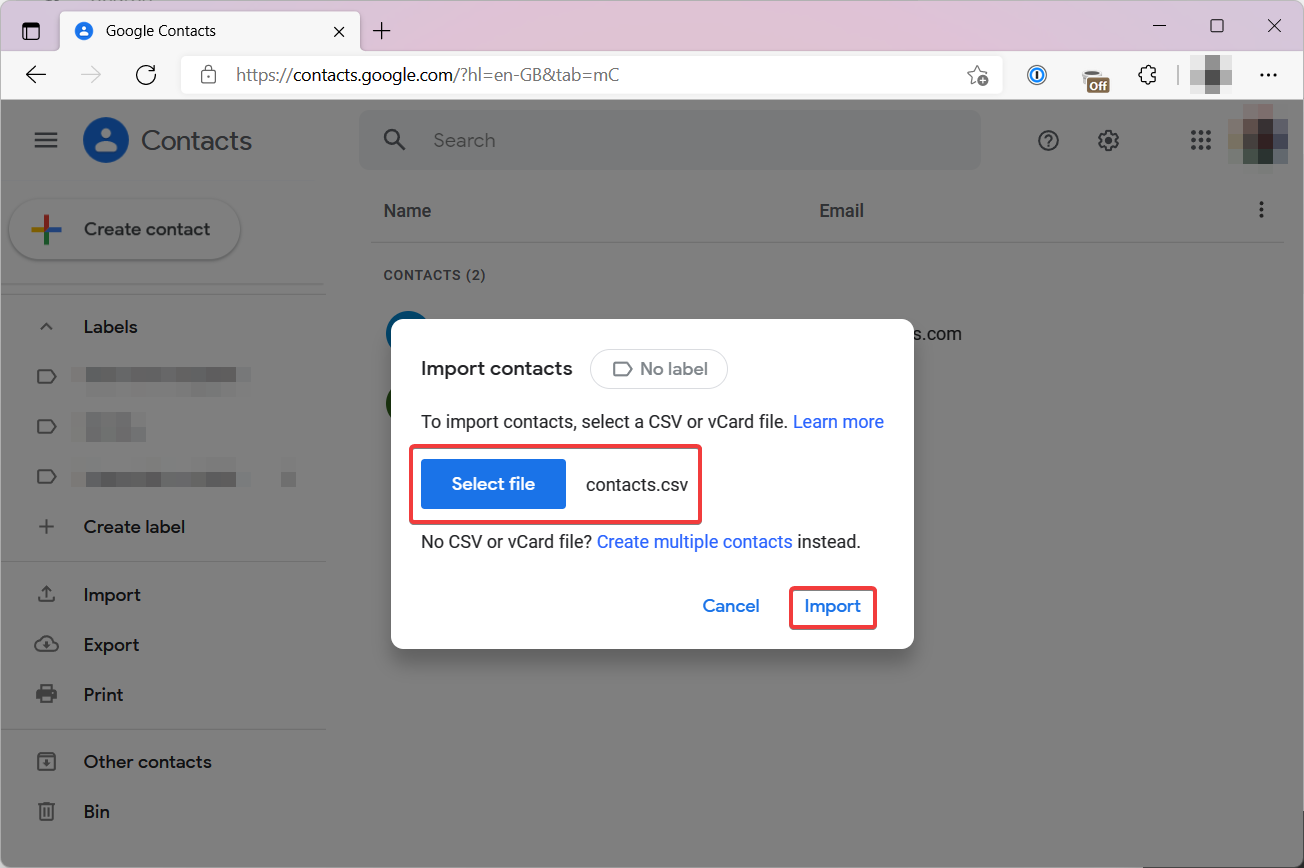Screen dimensions: 1304x868
Task: Reload the page with refresh icon
Action: pyautogui.click(x=146, y=75)
